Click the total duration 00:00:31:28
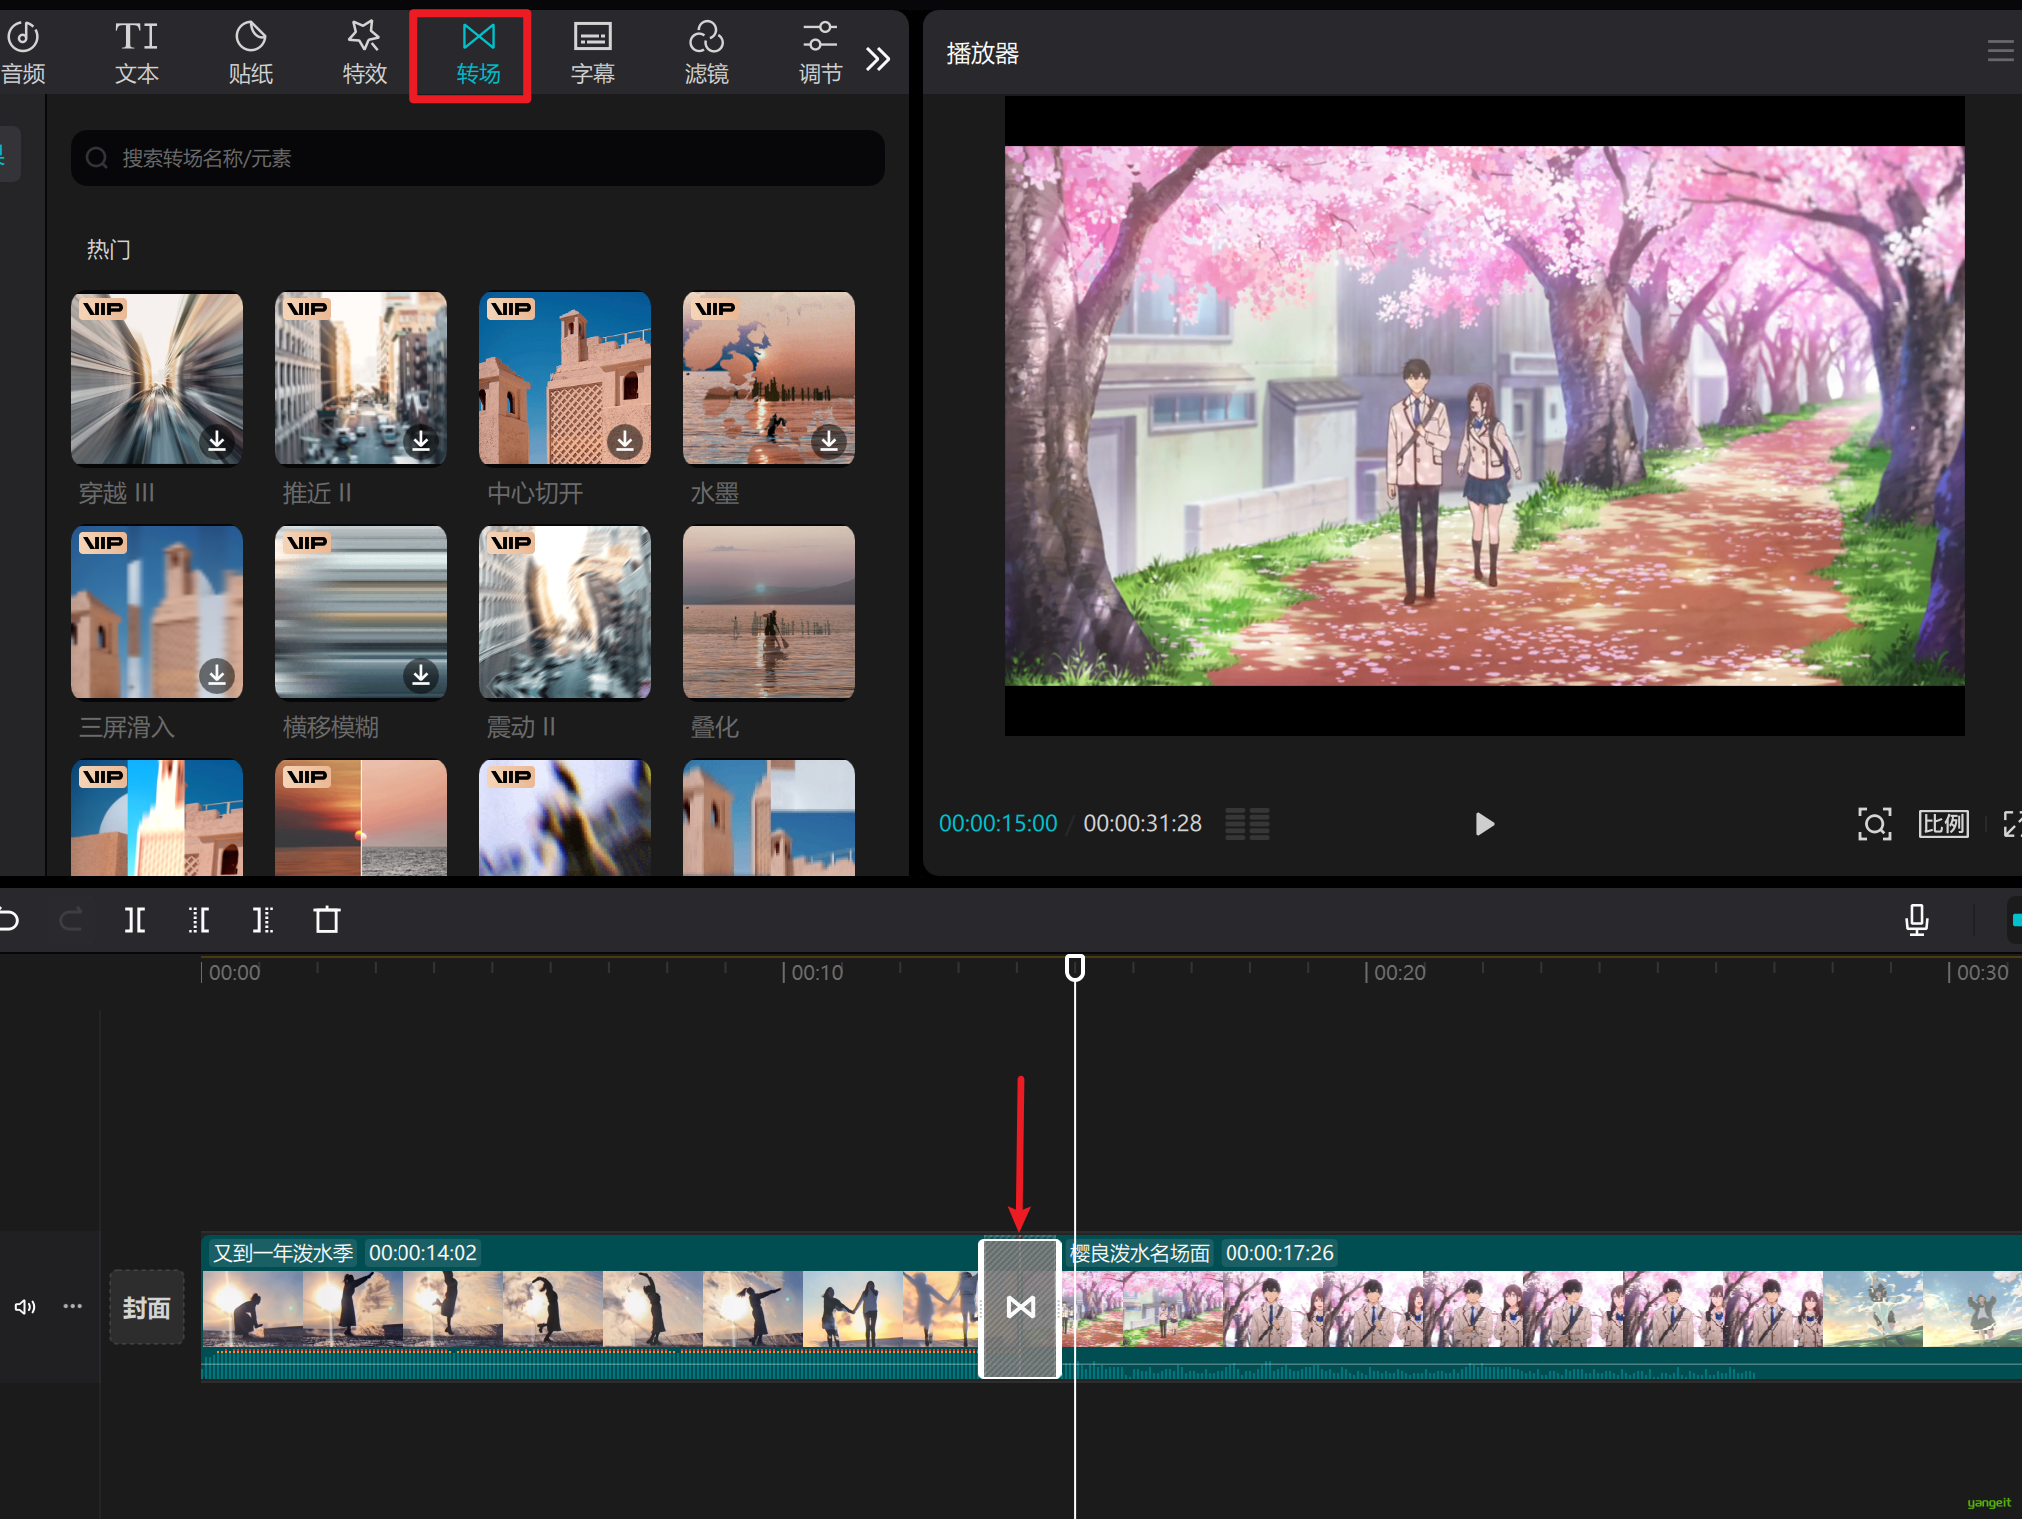Image resolution: width=2022 pixels, height=1519 pixels. click(1143, 823)
